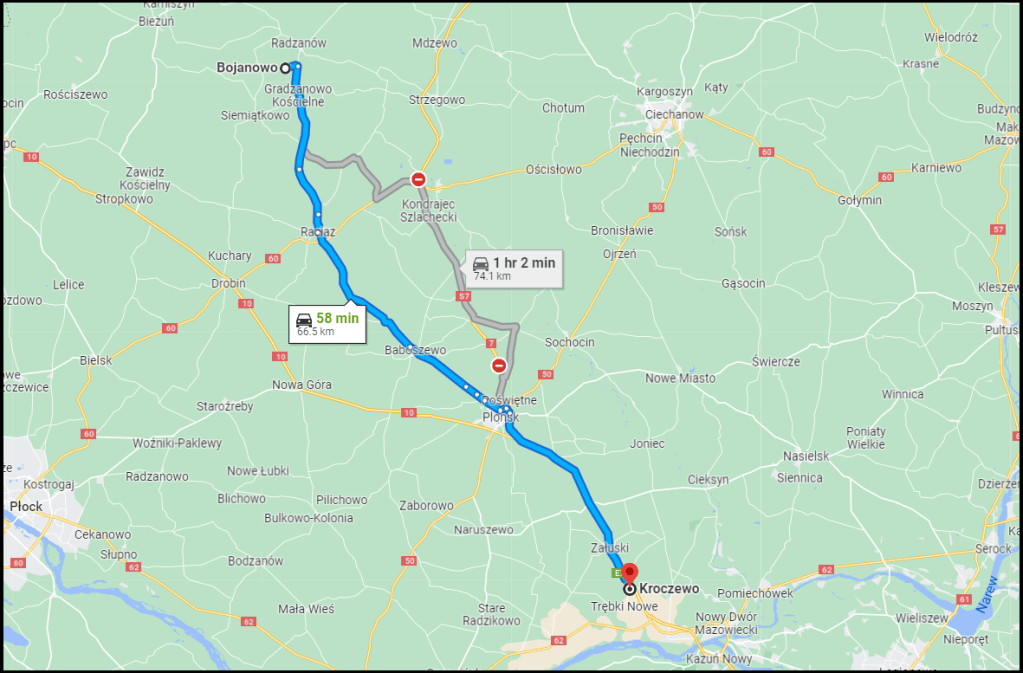
Task: Select the 1 hr 2 min alternate route
Action: (514, 268)
